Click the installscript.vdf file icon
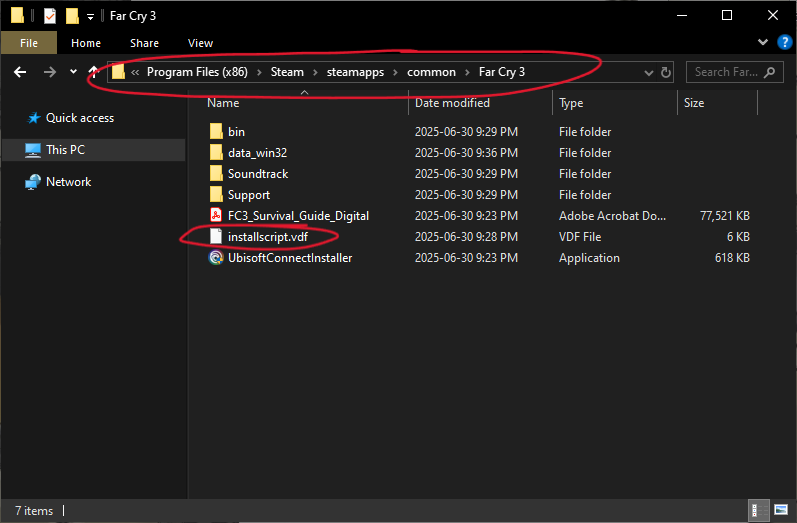Screen dimensions: 797x523 [x=216, y=236]
